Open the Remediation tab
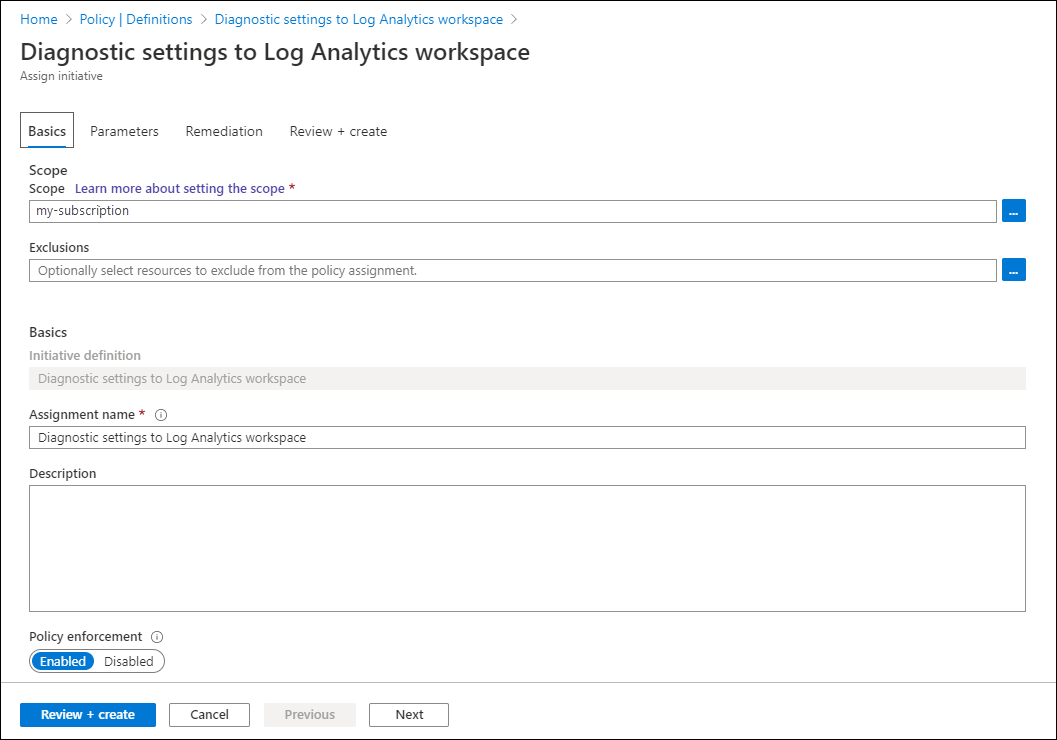The image size is (1057, 740). pyautogui.click(x=223, y=131)
